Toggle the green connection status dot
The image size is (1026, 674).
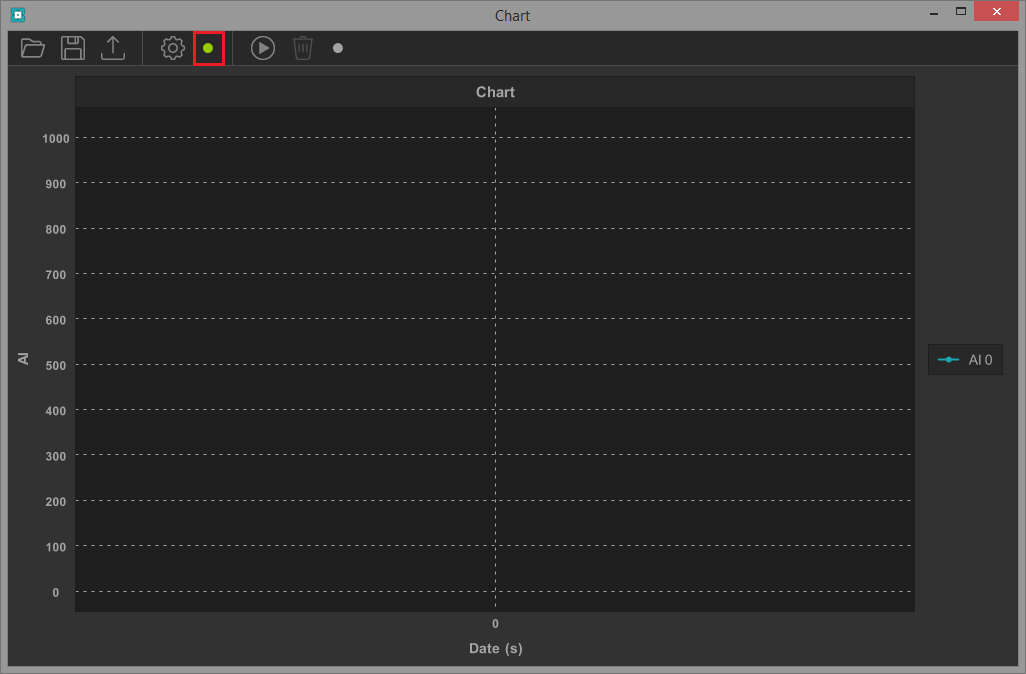208,48
